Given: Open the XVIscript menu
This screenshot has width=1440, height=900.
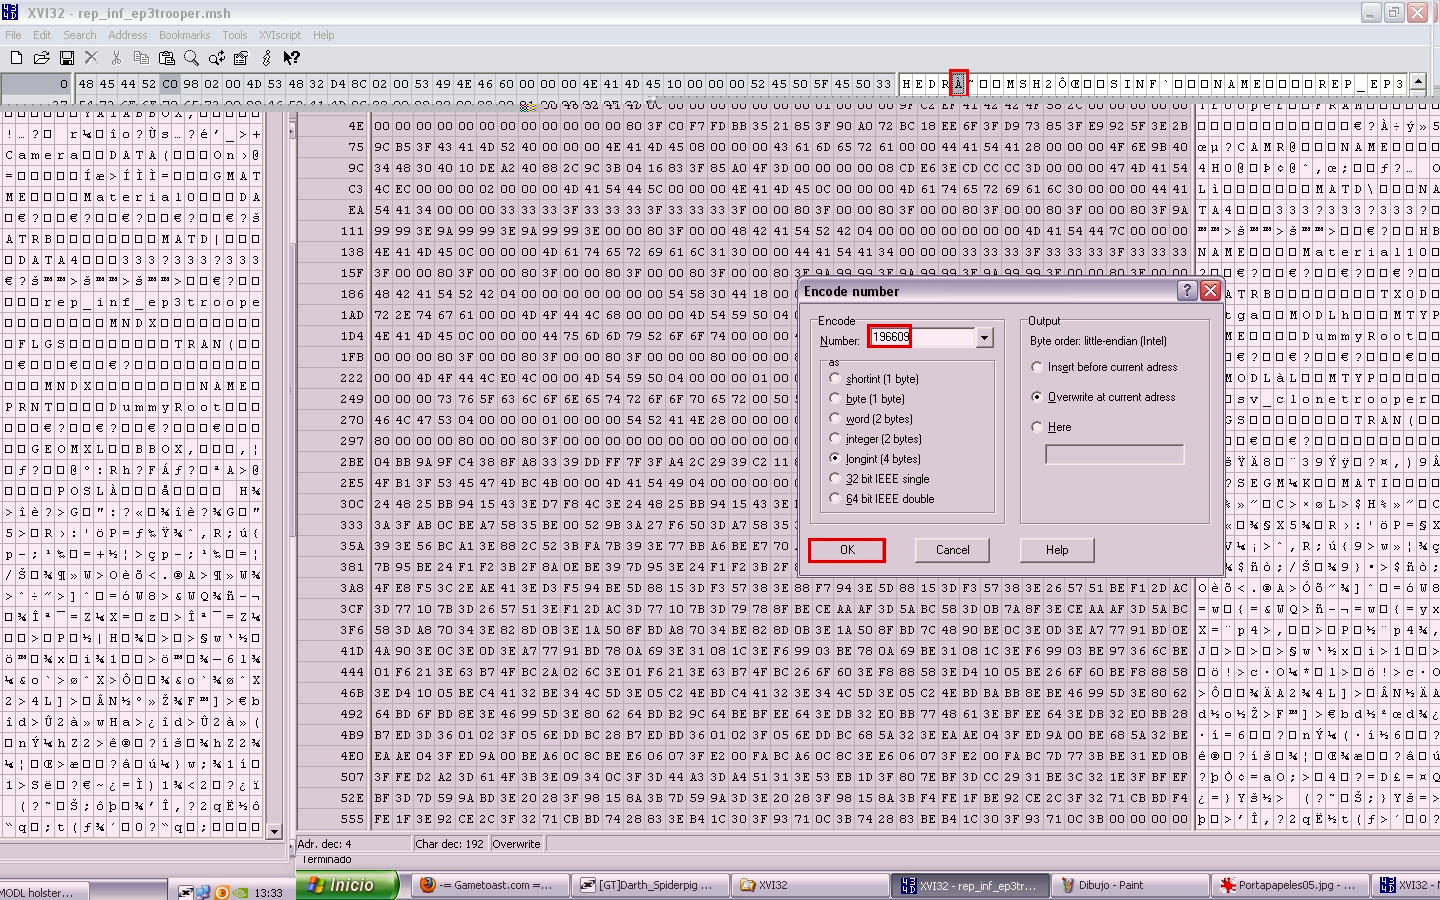Looking at the screenshot, I should click(280, 35).
